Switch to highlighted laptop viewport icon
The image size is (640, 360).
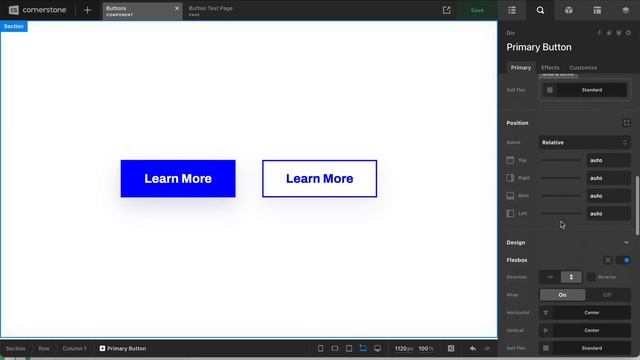coord(363,349)
